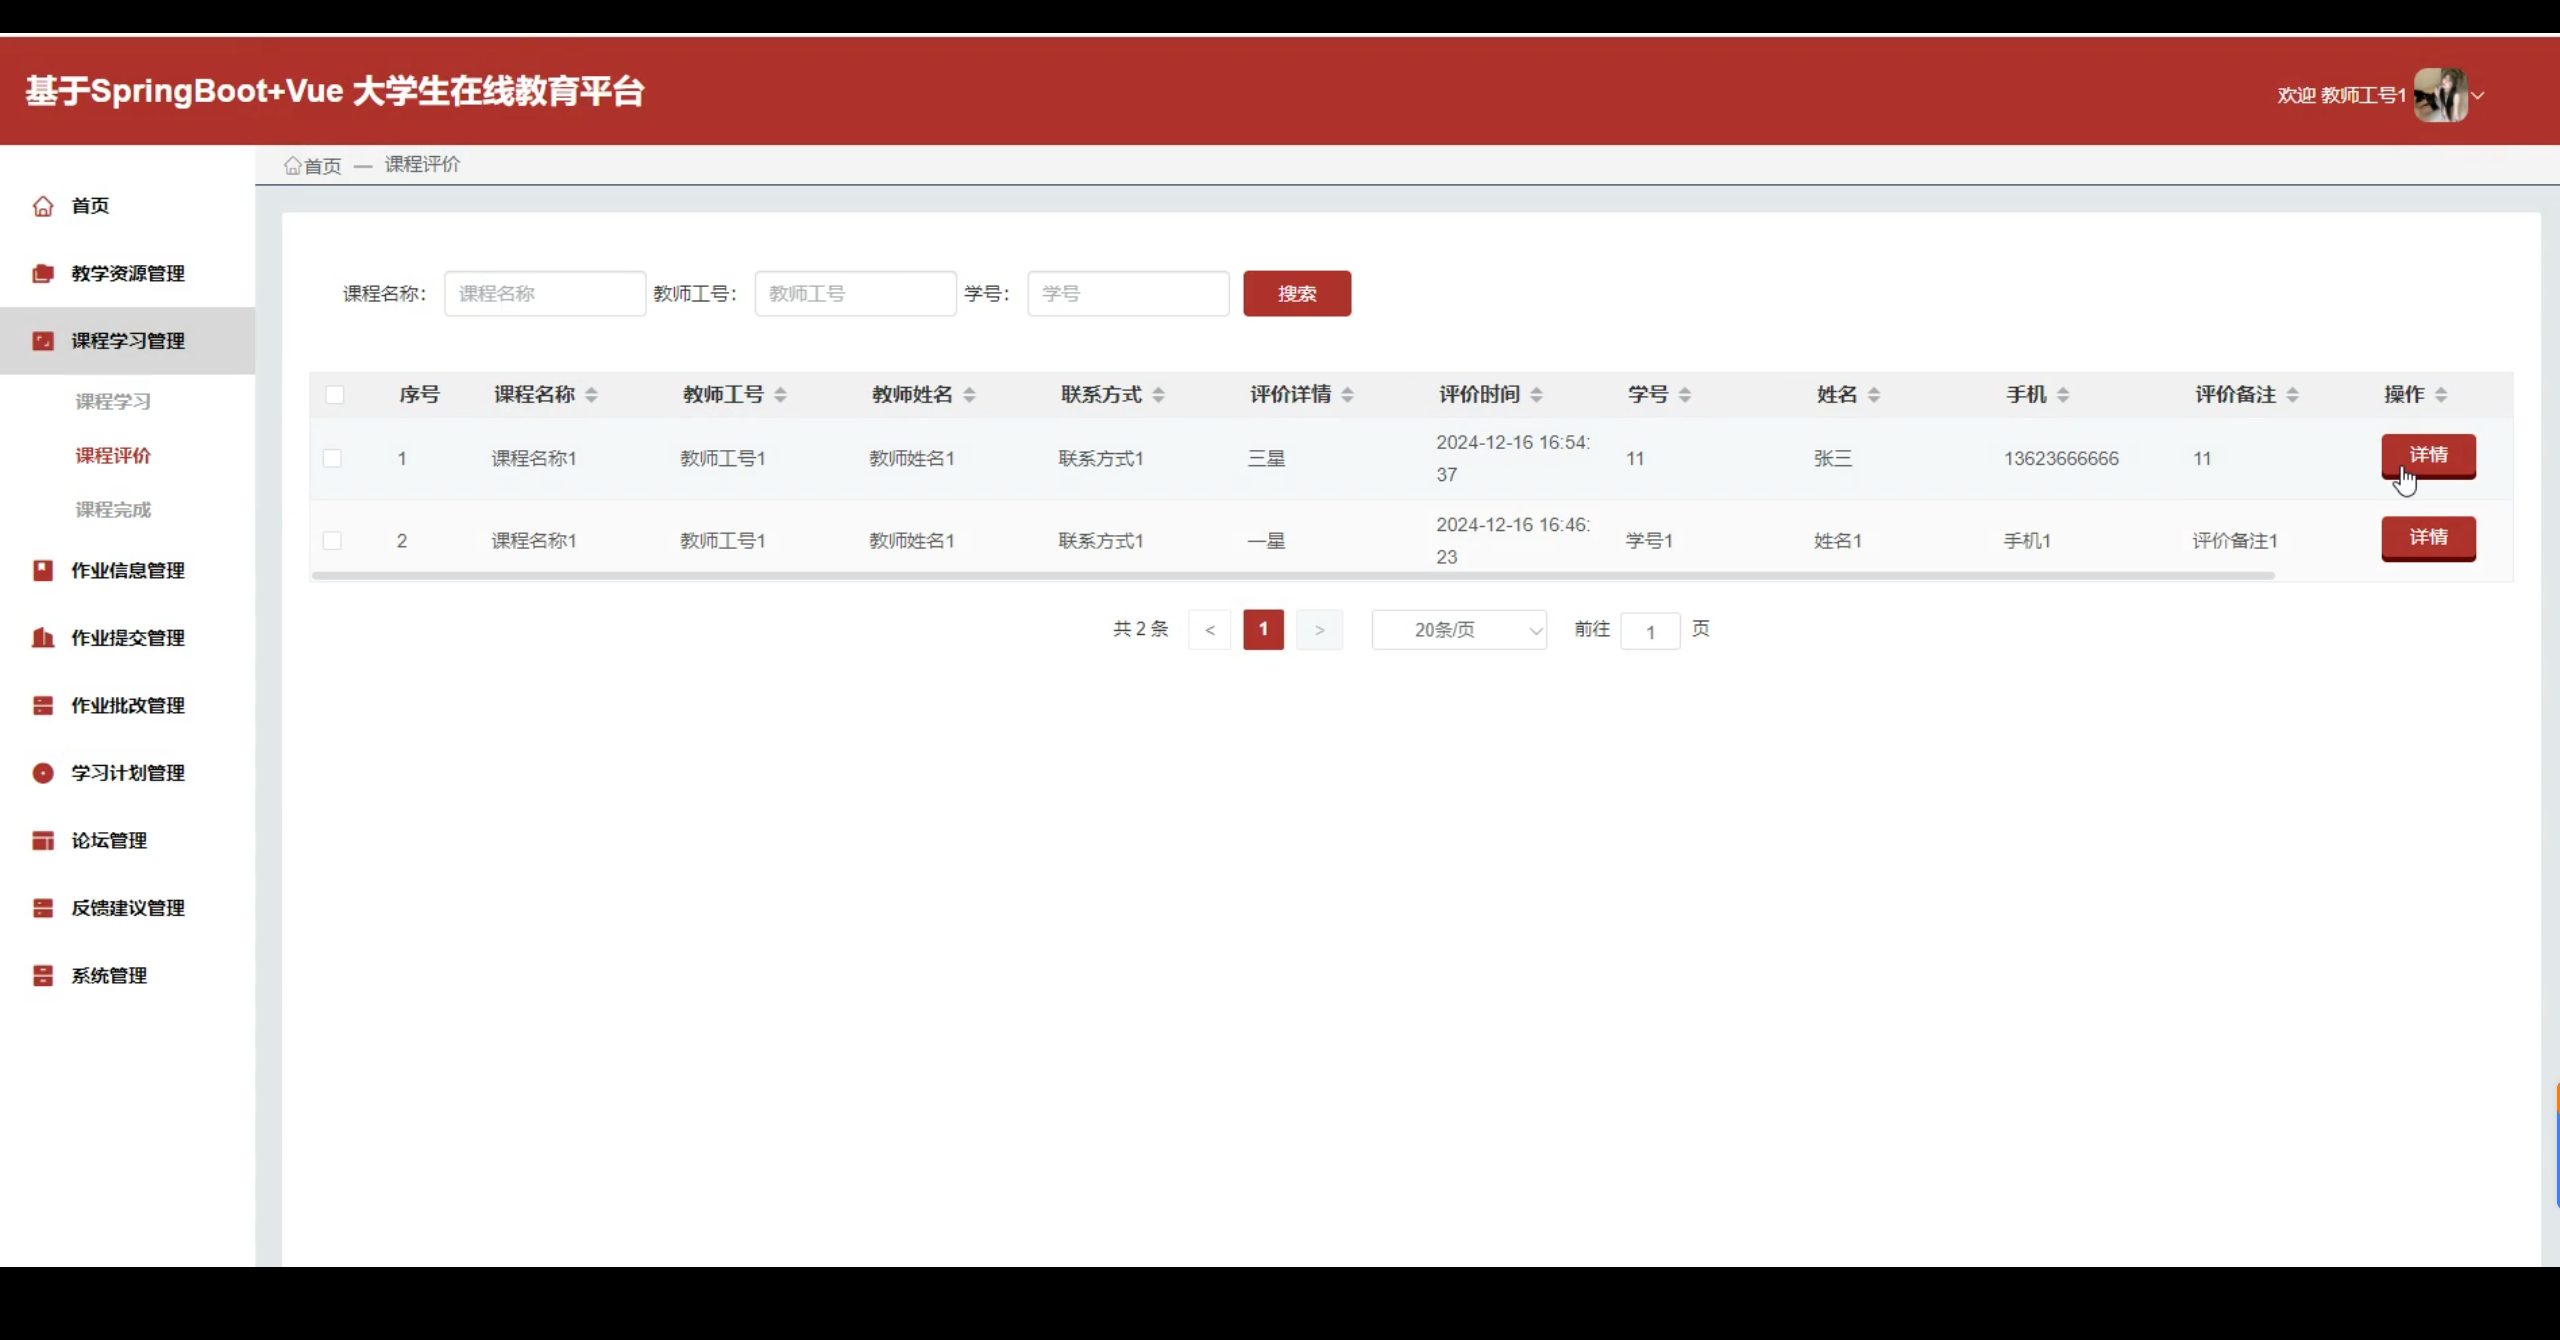Click the 作业提交管理 sidebar icon
The height and width of the screenshot is (1340, 2560).
[43, 638]
